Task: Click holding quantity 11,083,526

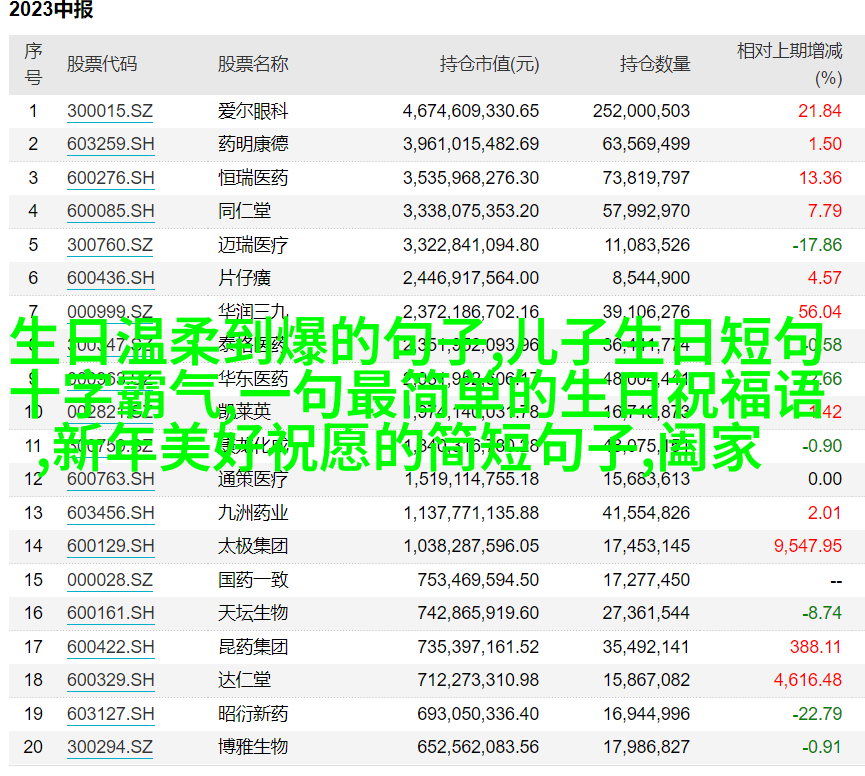Action: click(x=647, y=245)
